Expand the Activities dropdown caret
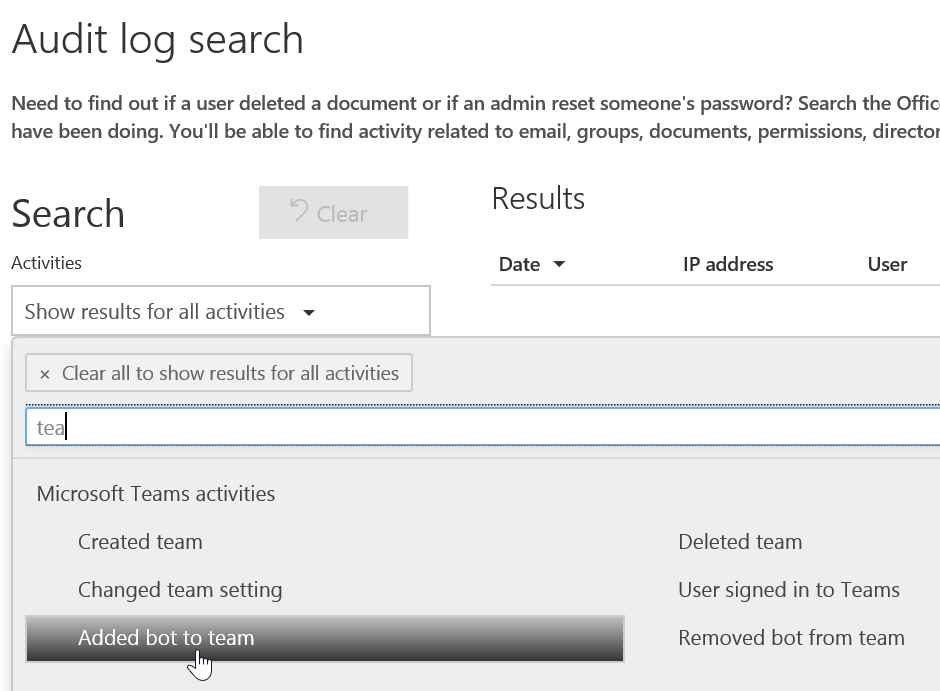This screenshot has height=691, width=940. pos(309,312)
